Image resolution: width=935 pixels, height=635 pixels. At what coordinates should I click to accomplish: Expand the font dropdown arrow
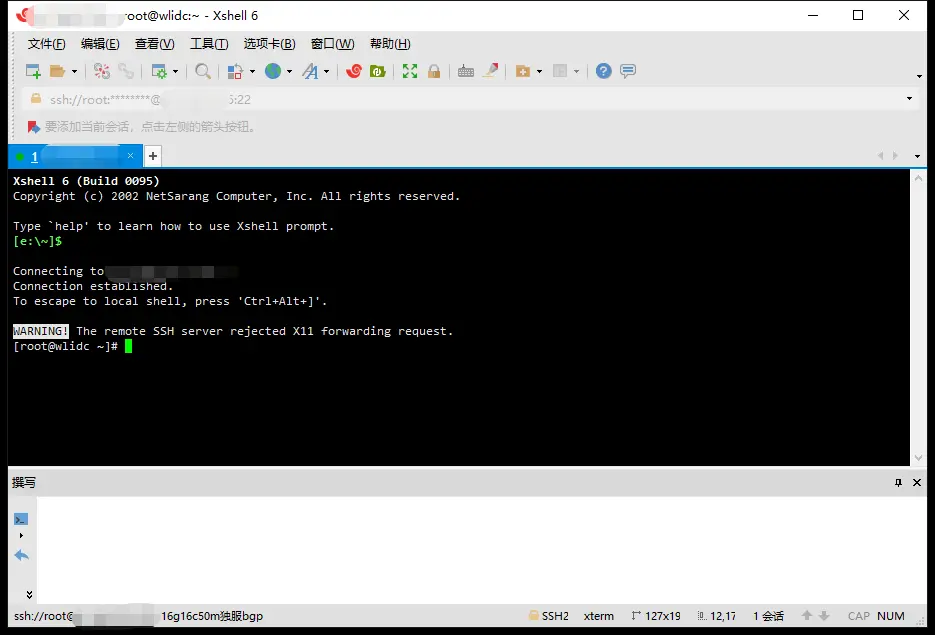pyautogui.click(x=326, y=72)
